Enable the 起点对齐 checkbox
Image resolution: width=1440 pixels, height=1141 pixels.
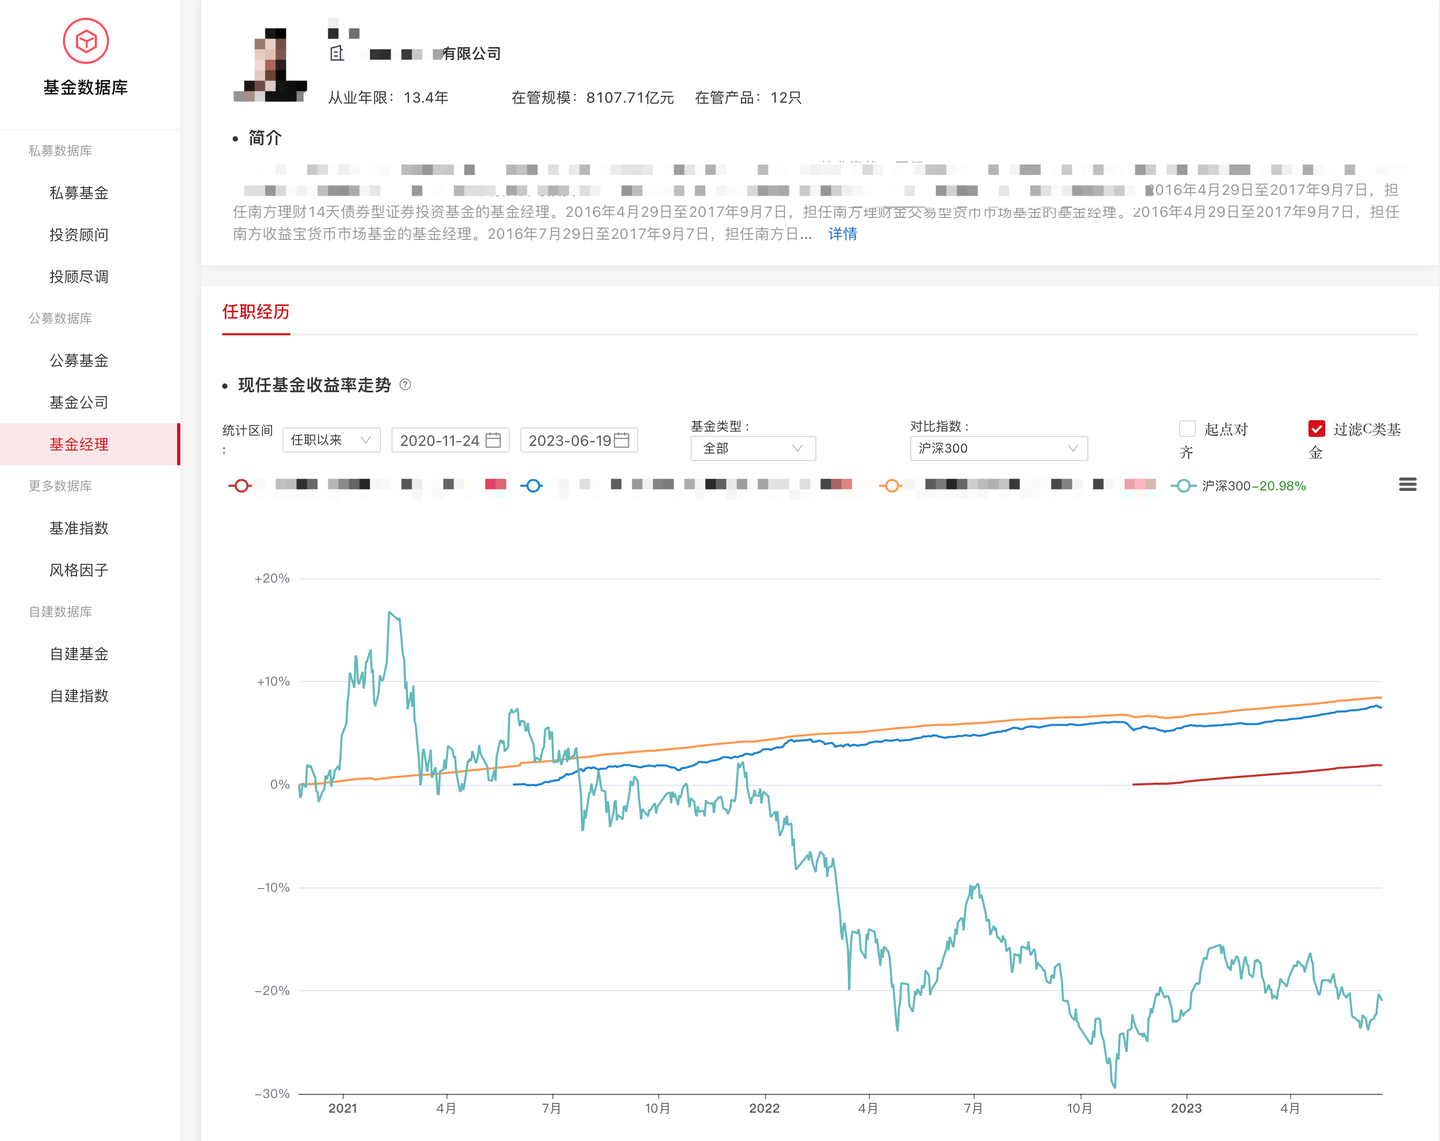(x=1187, y=428)
